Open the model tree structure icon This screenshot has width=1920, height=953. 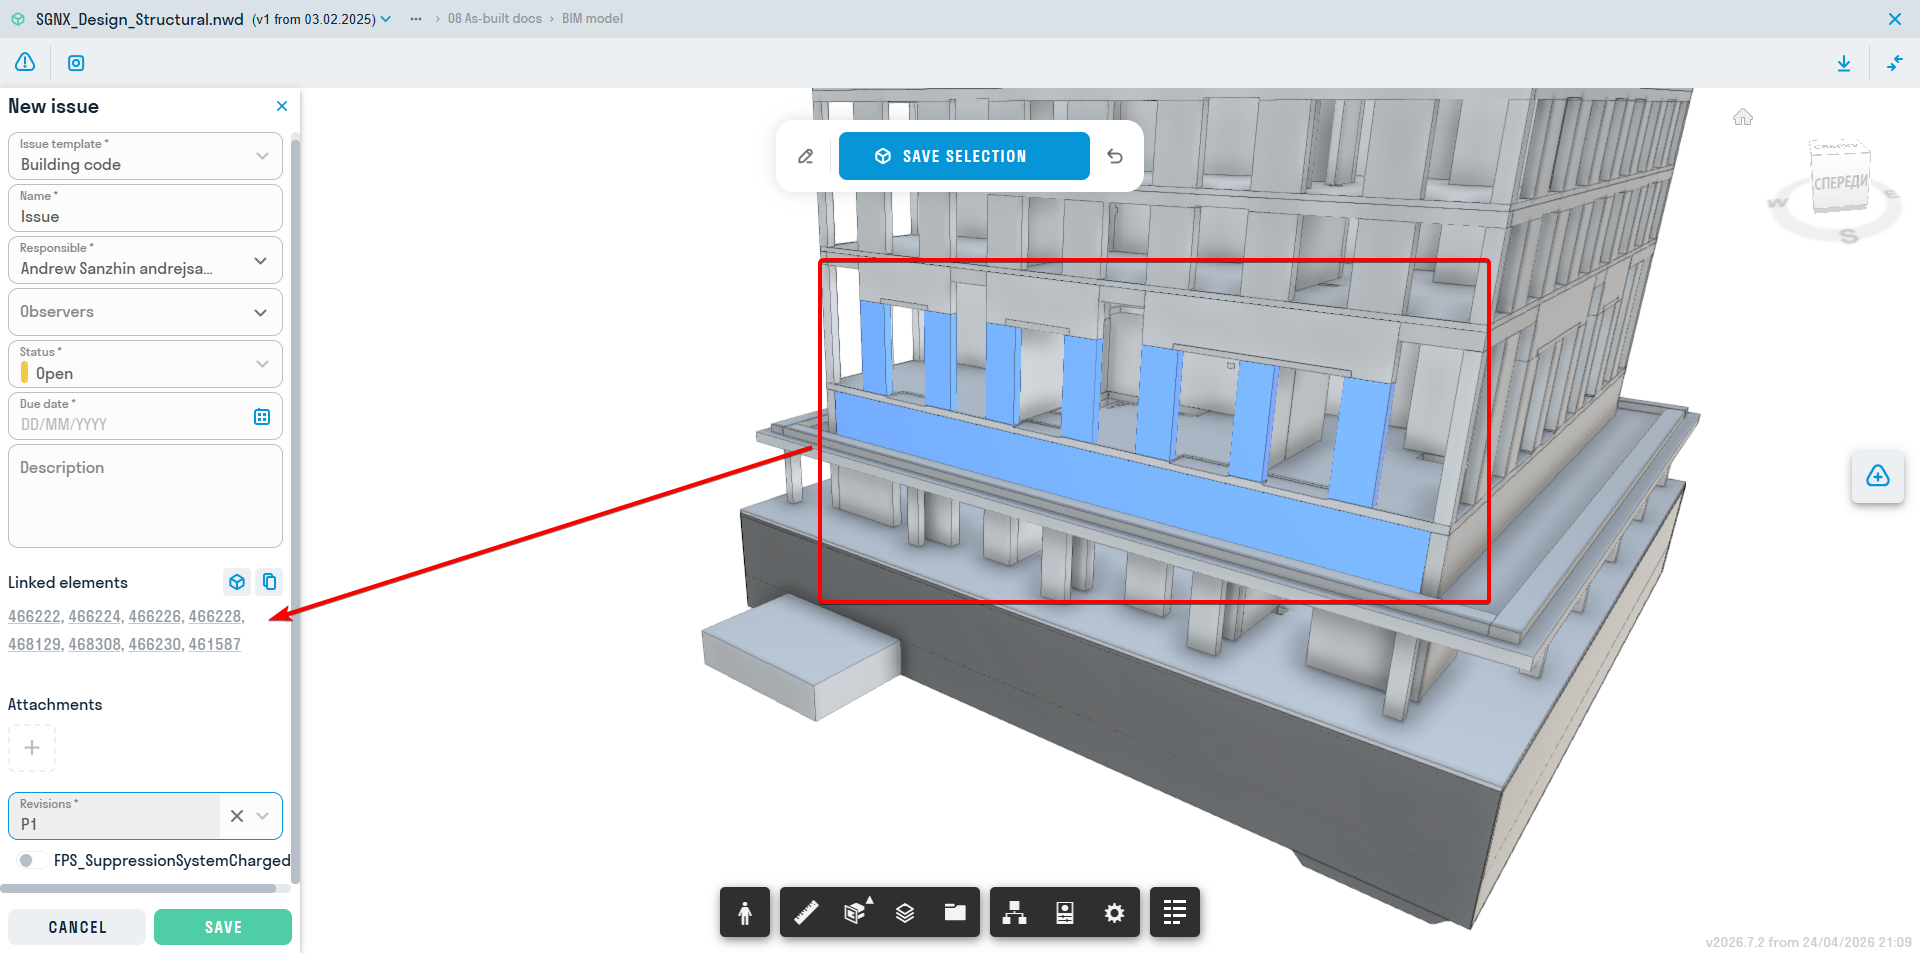[x=1015, y=912]
